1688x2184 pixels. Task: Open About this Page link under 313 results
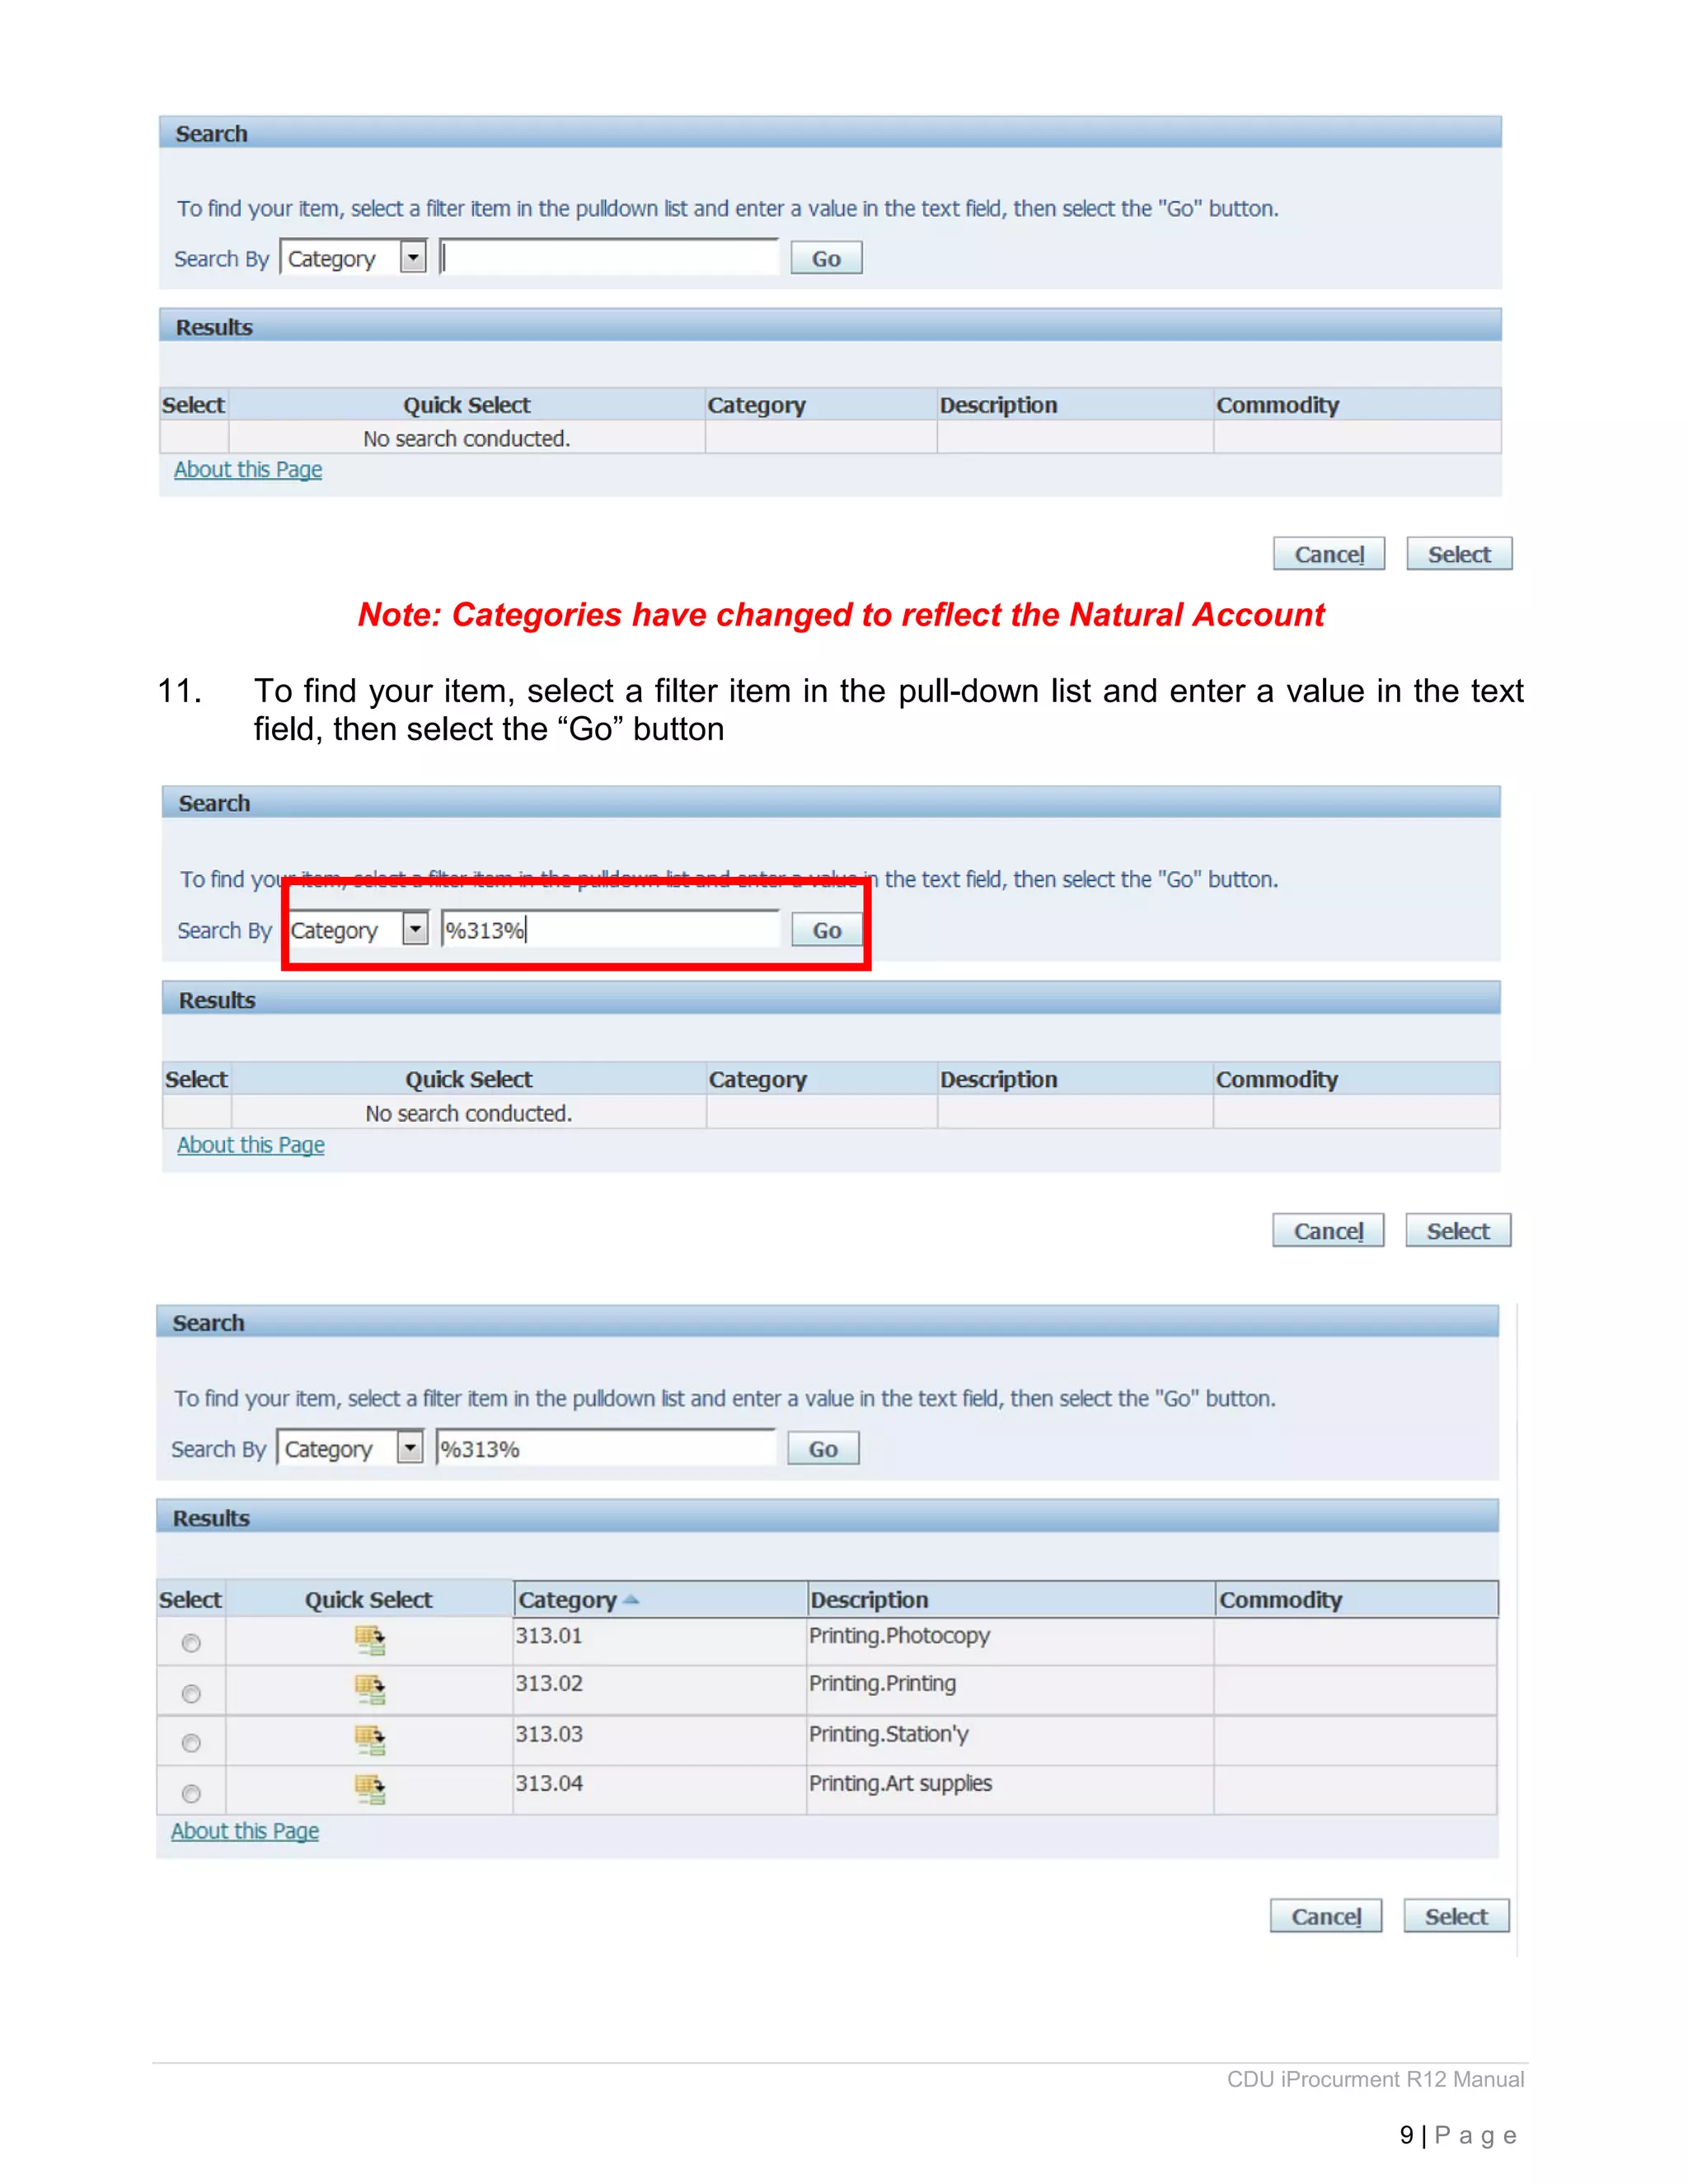245,1830
